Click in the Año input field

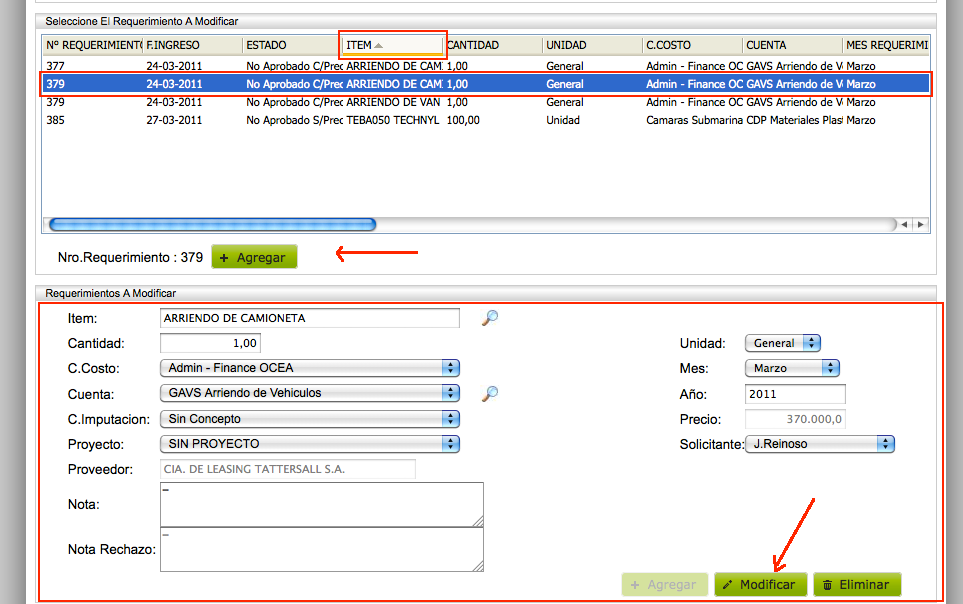click(795, 394)
